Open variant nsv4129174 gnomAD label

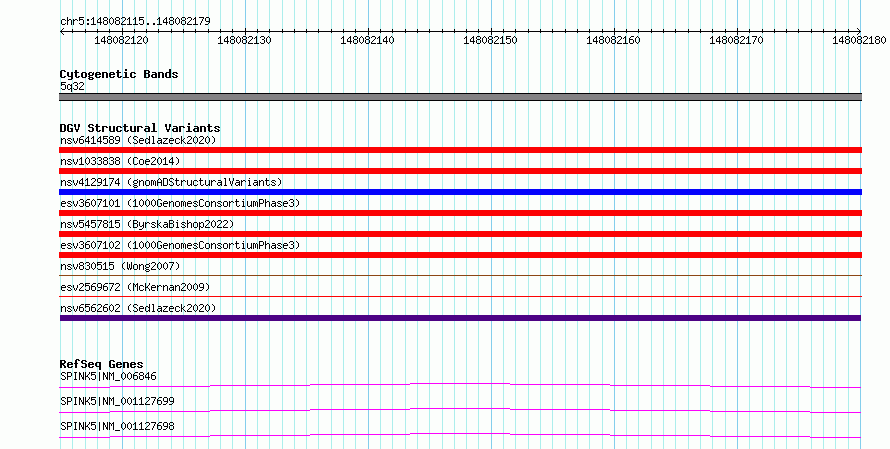point(171,182)
